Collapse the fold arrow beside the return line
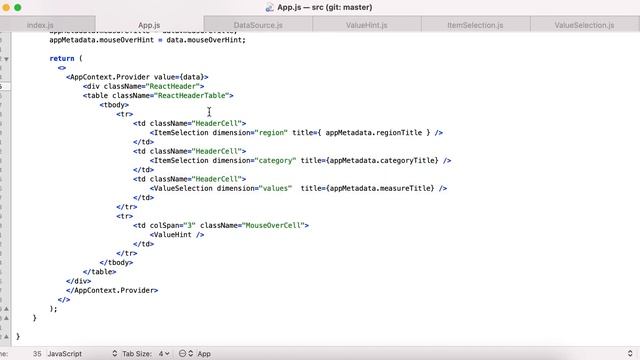This screenshot has width=640, height=360. (6, 59)
